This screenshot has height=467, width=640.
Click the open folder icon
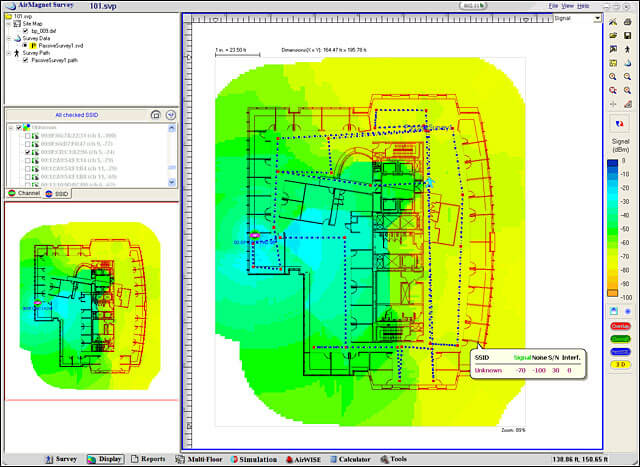pyautogui.click(x=612, y=35)
